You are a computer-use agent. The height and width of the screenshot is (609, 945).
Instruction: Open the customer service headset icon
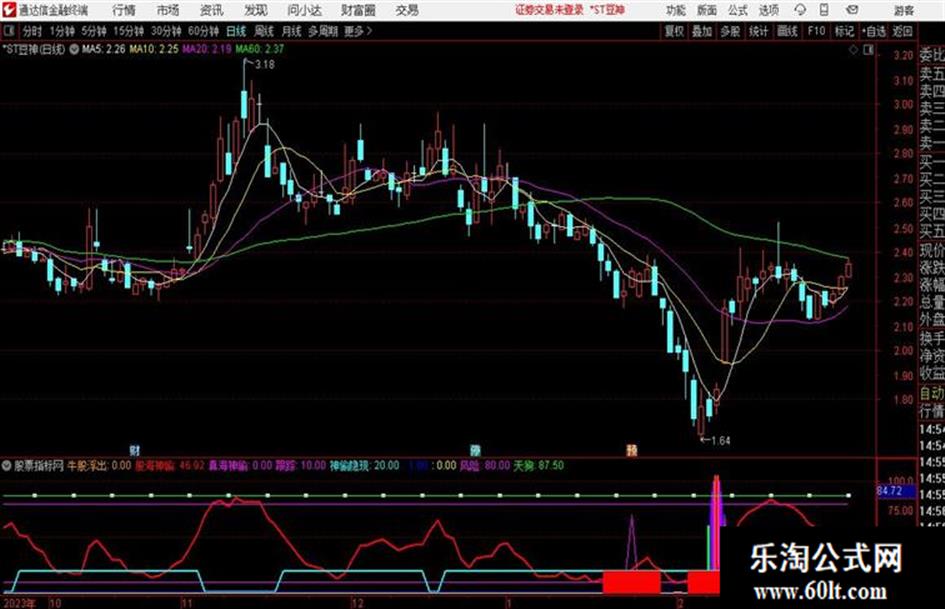tap(800, 10)
